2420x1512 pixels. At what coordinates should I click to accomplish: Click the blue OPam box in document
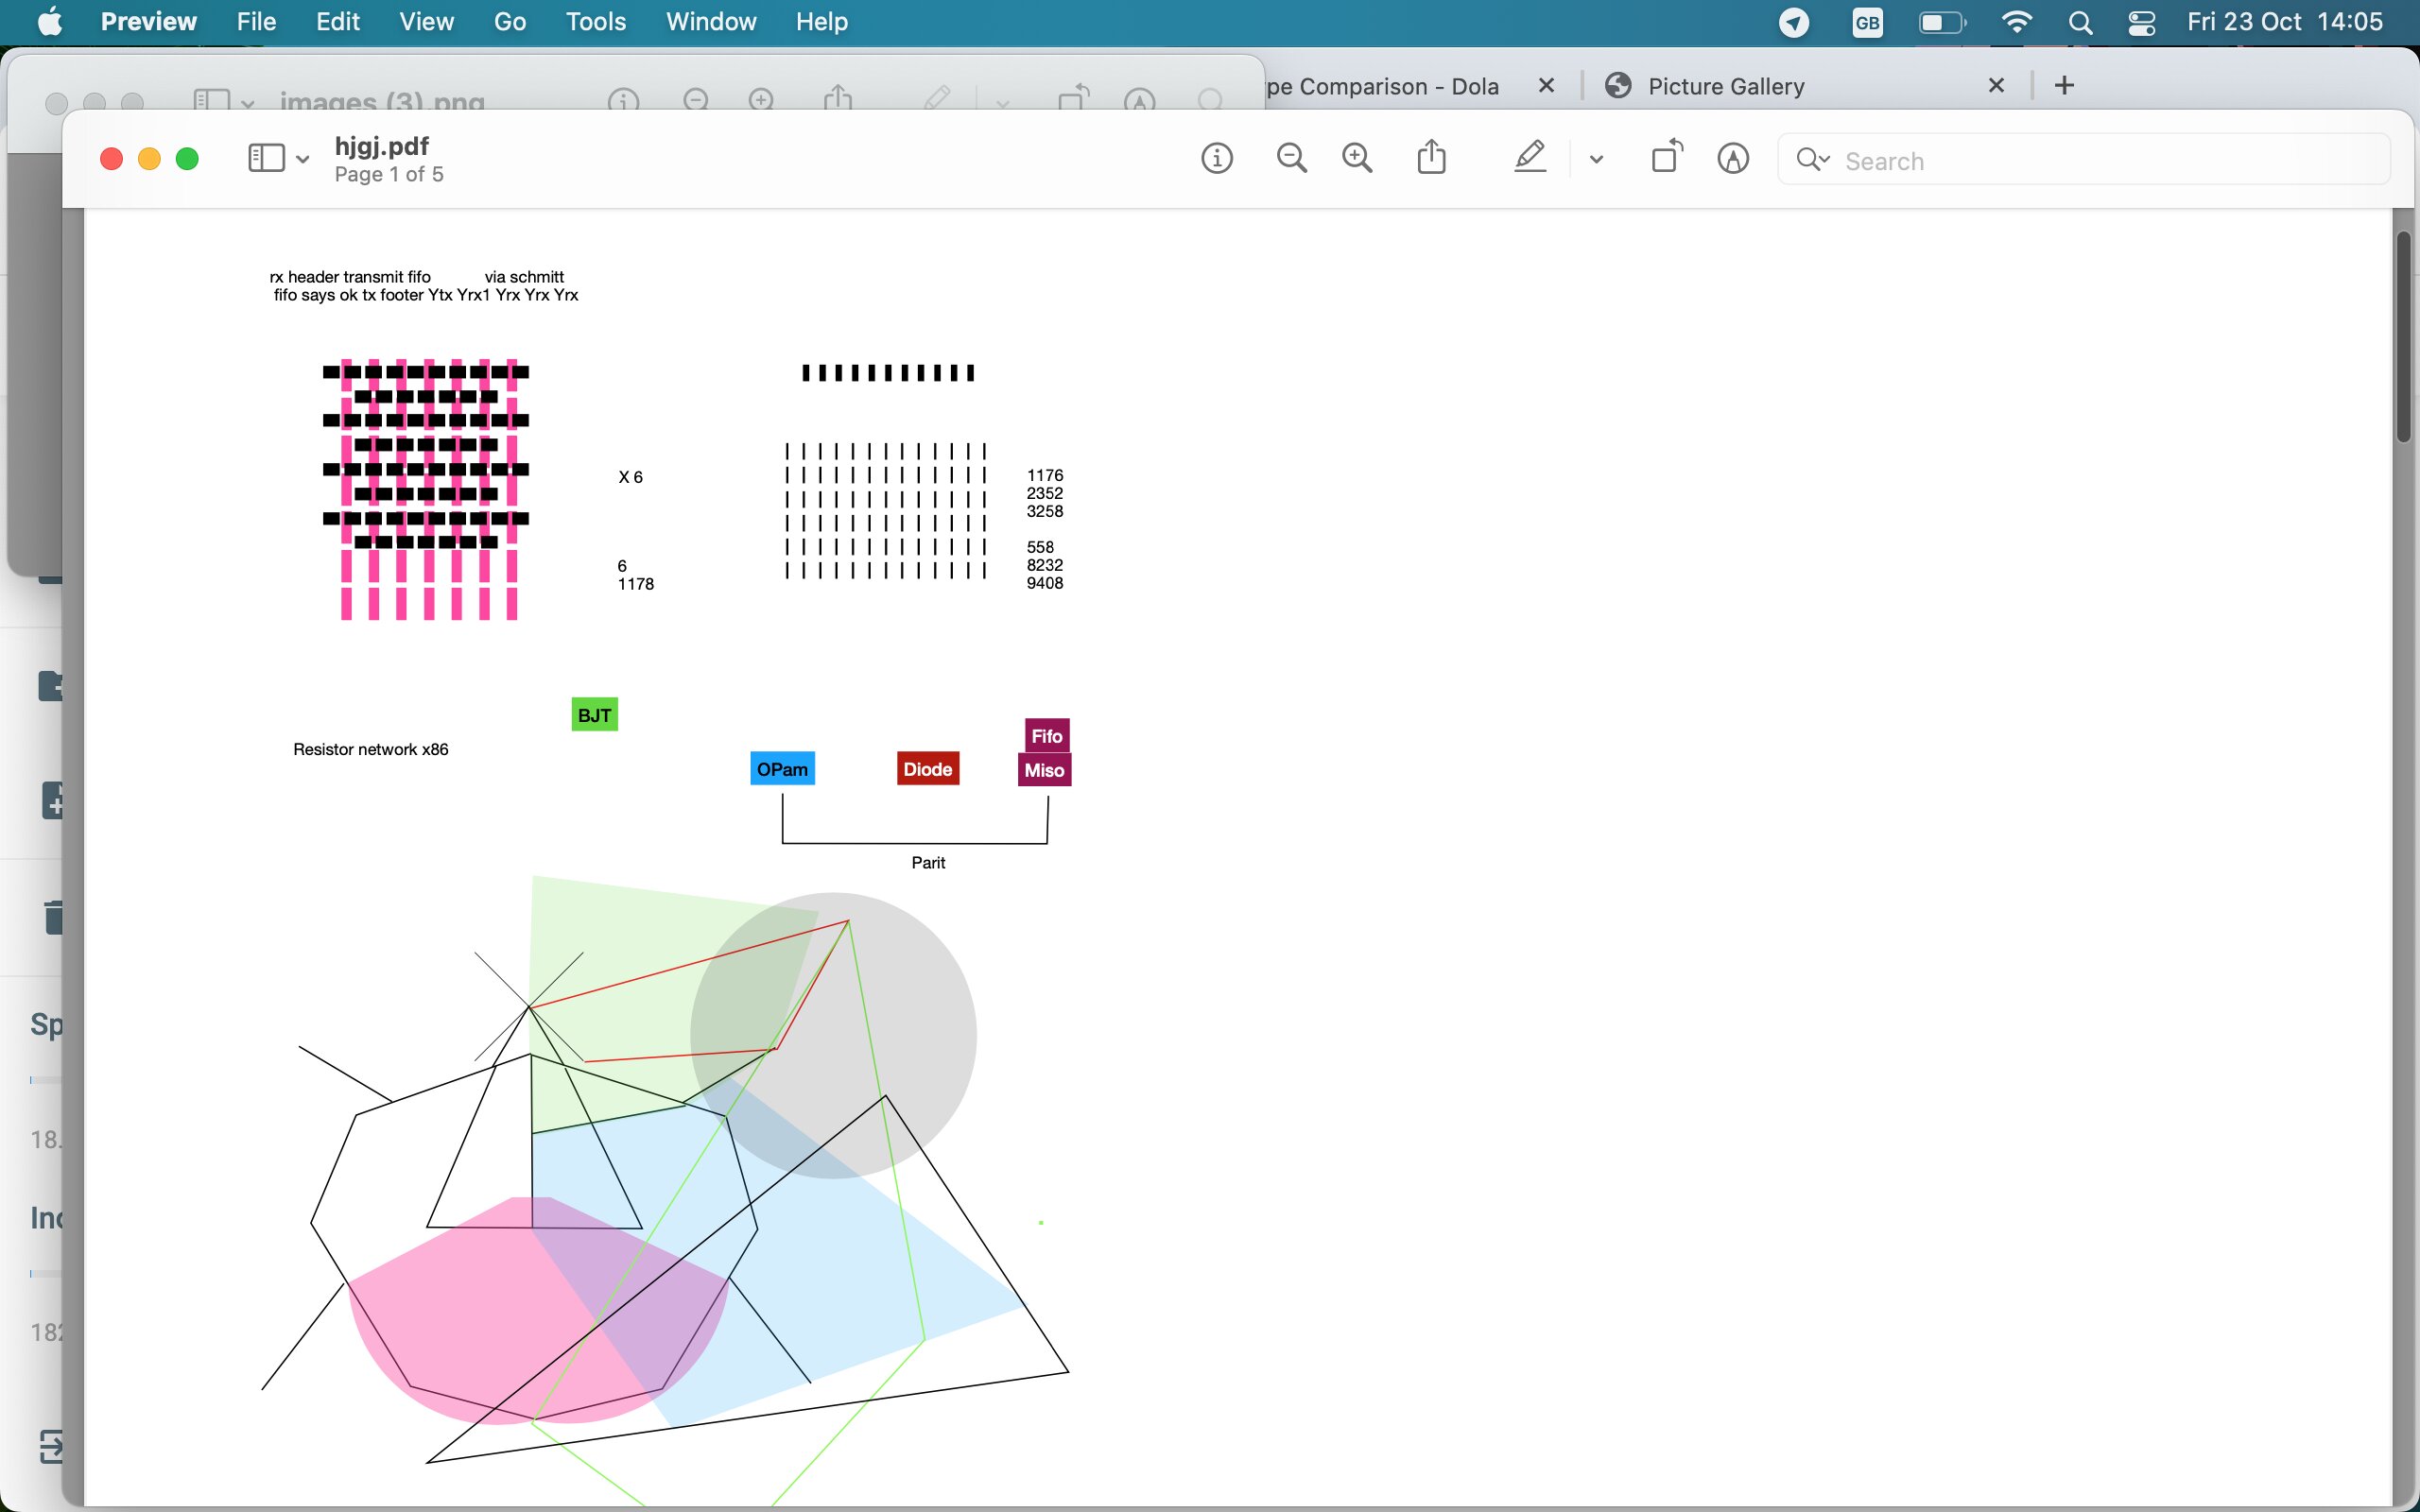pos(782,769)
